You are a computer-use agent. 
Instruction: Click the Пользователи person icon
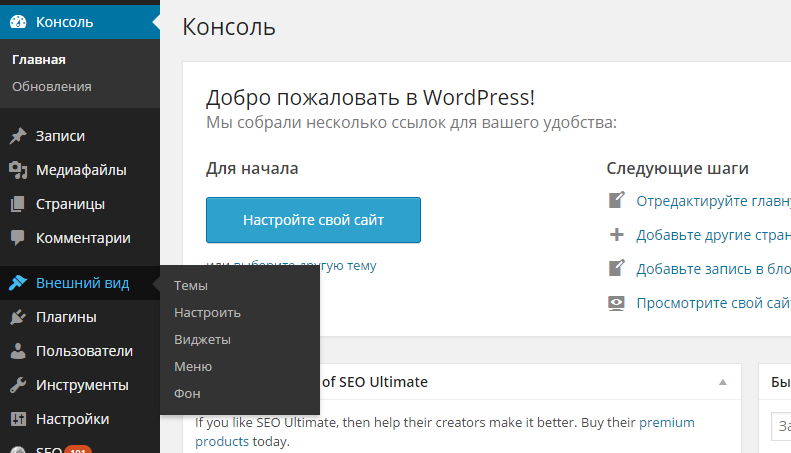[18, 351]
